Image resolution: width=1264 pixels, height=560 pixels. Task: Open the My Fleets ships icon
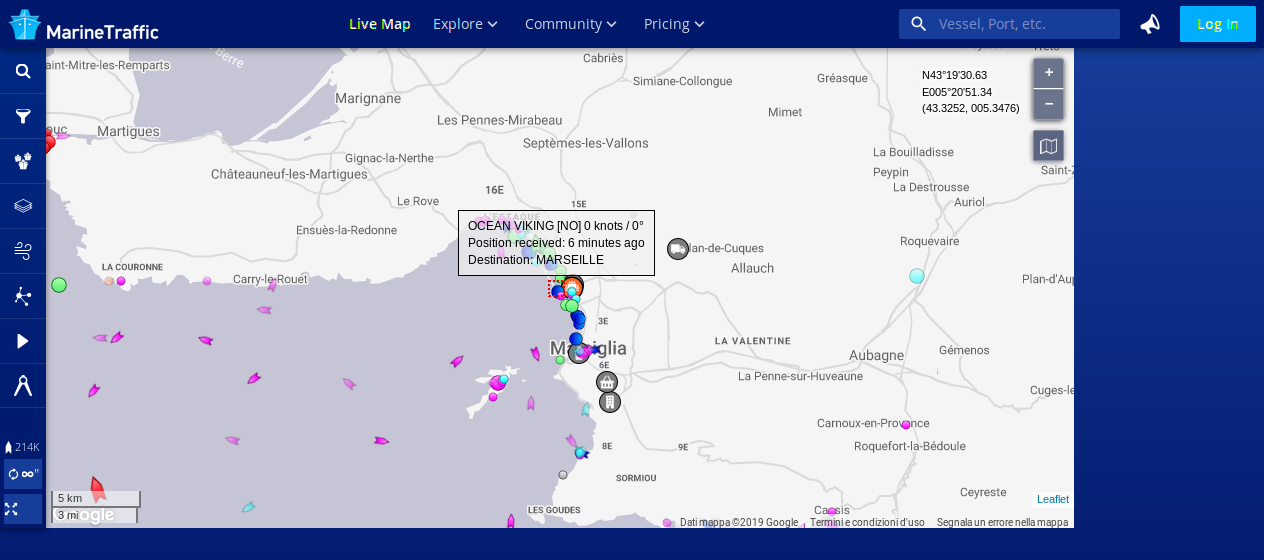click(x=23, y=161)
